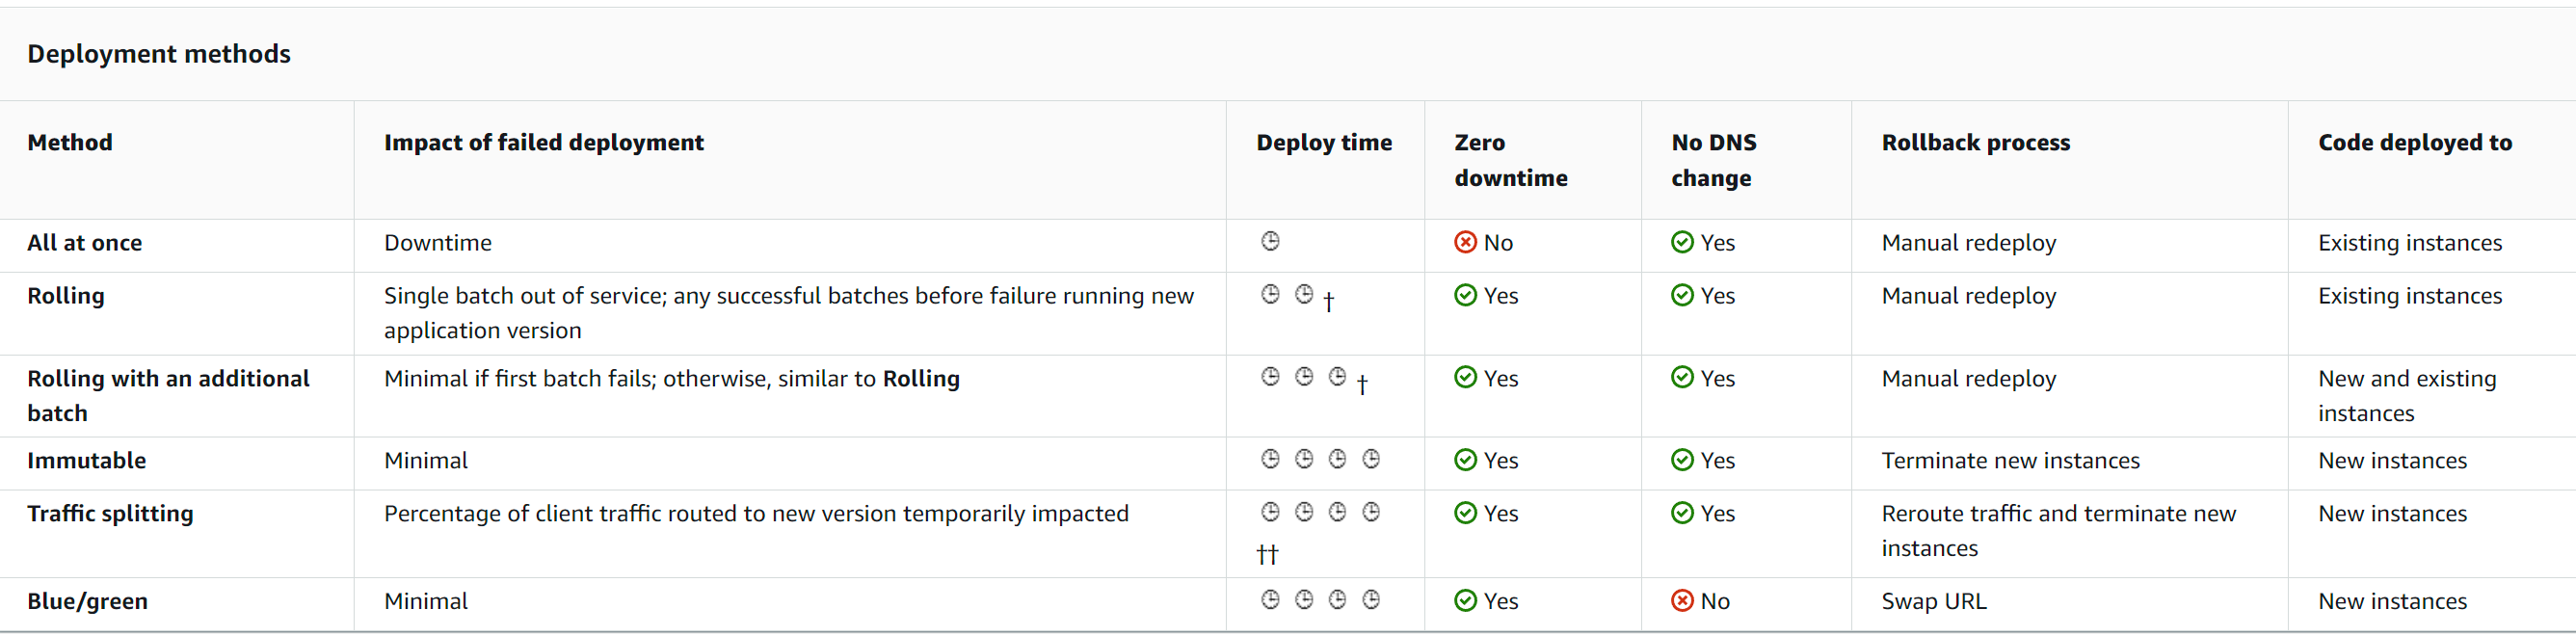Click green check in Immutable row No DNS change
Viewport: 2576px width, 636px height.
(x=1682, y=459)
